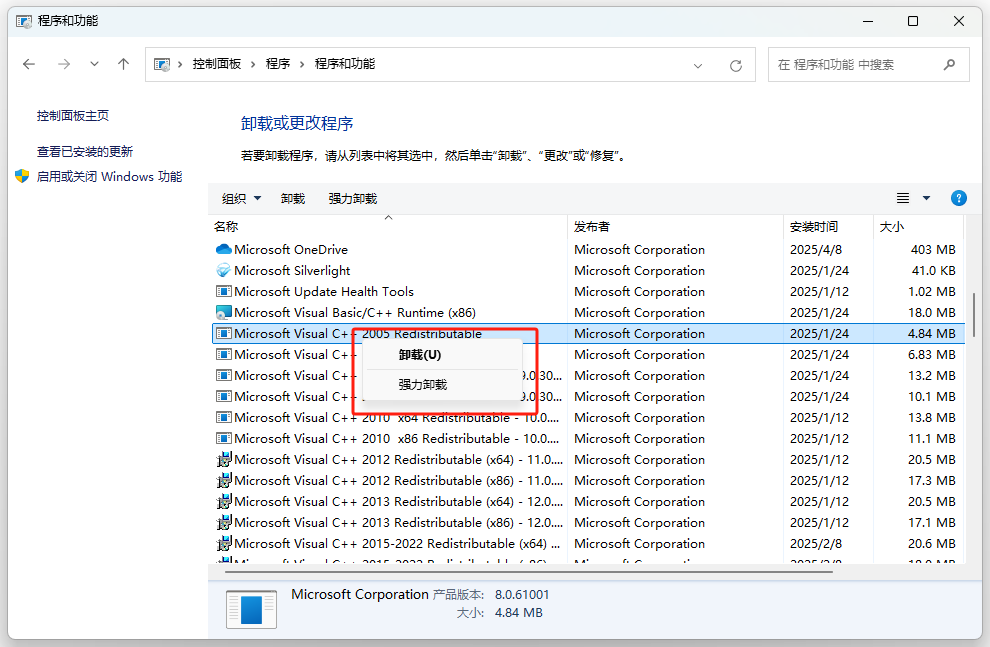Screen dimensions: 990x647
Task: Select Visual C++ 2015-2022 Redistributable (x64)
Action: (588, 543)
